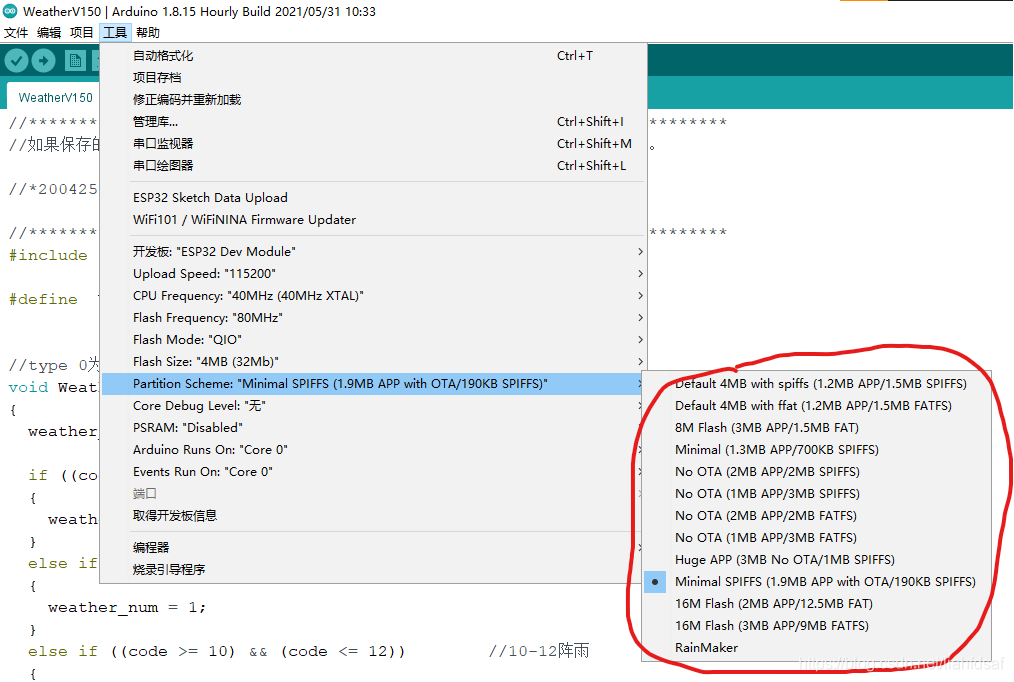
Task: Expand Flash Mode "QIO" submenu
Action: click(374, 339)
